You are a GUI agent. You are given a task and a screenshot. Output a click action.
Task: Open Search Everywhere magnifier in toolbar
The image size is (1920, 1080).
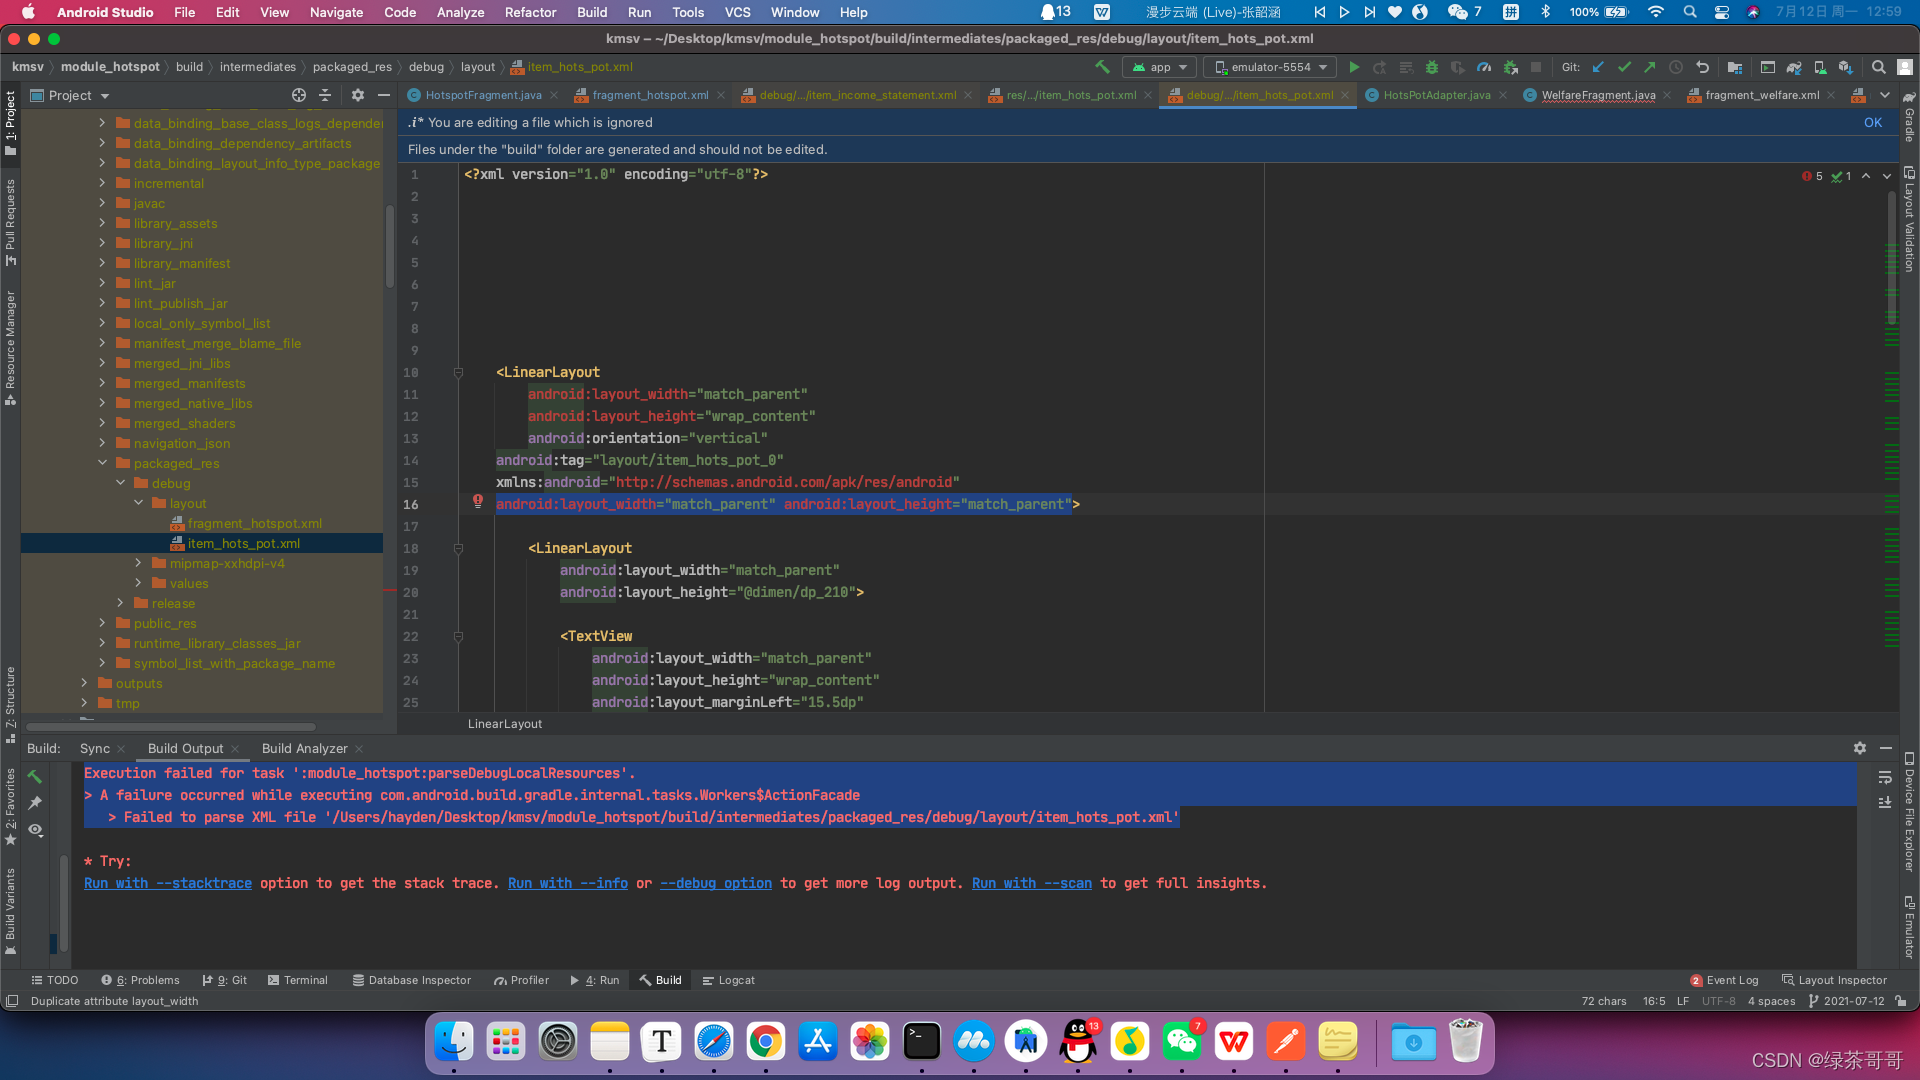click(1878, 67)
